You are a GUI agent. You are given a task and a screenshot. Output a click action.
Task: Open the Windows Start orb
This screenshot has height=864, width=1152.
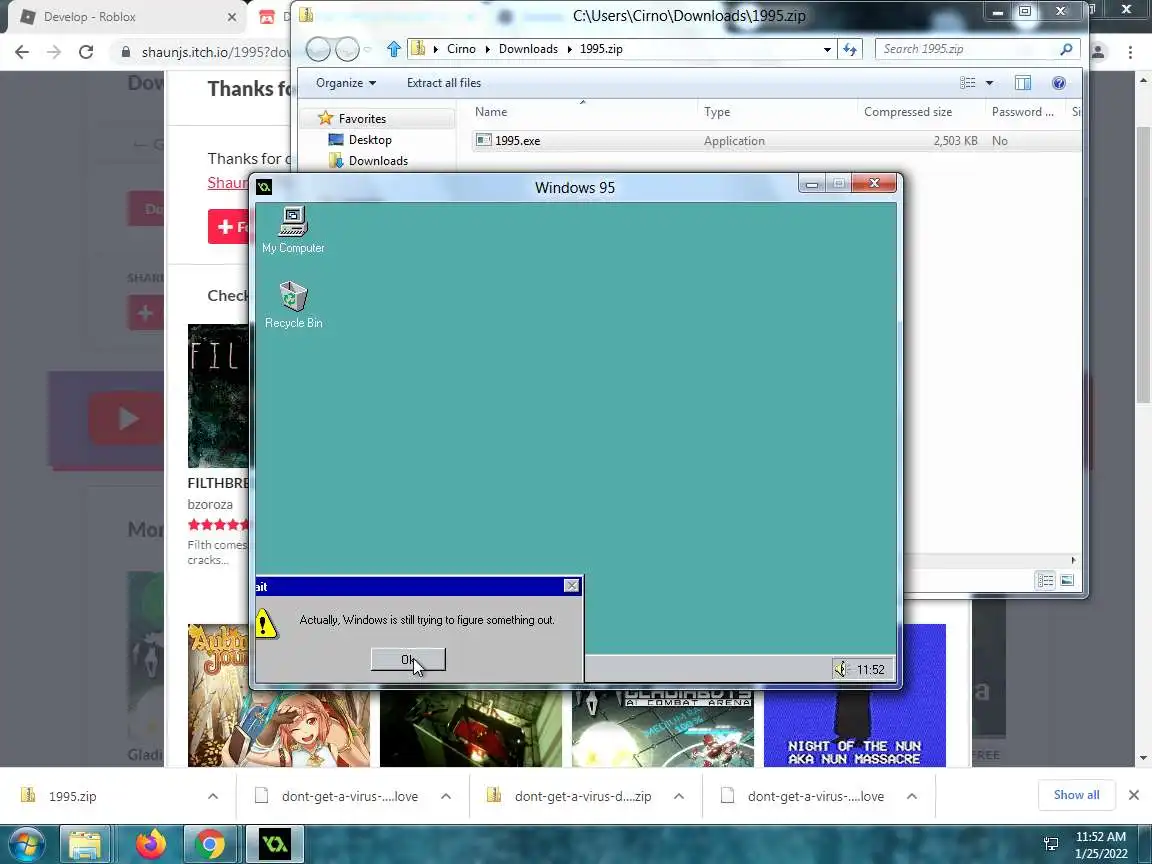[25, 844]
